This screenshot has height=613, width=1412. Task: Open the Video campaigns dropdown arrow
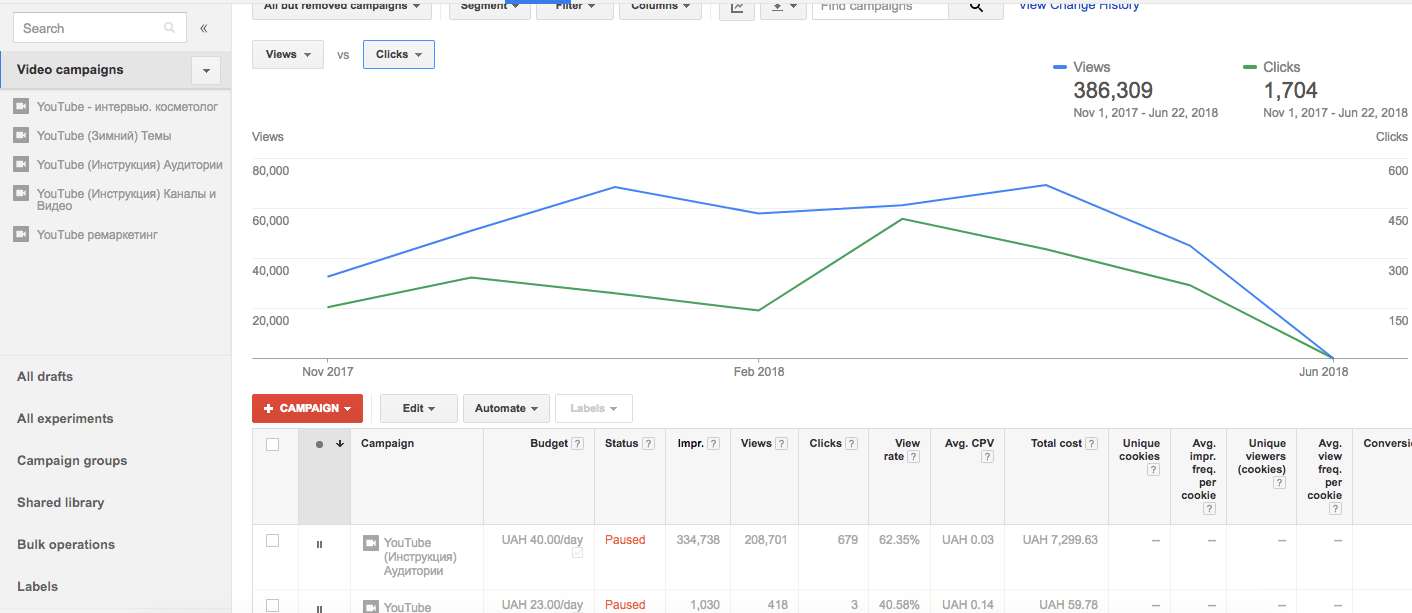[x=206, y=70]
